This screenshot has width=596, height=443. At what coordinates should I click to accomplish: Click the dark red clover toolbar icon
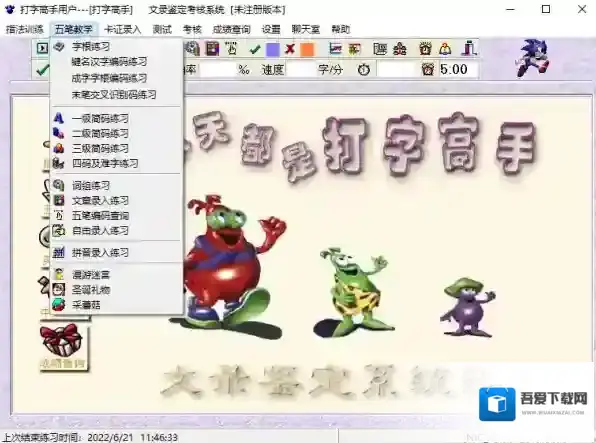399,49
